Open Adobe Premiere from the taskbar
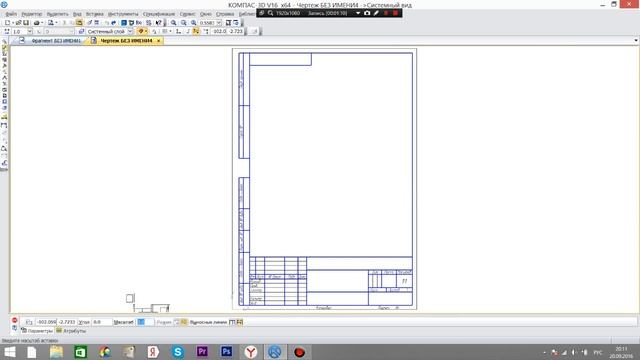The height and width of the screenshot is (360, 640). [202, 352]
